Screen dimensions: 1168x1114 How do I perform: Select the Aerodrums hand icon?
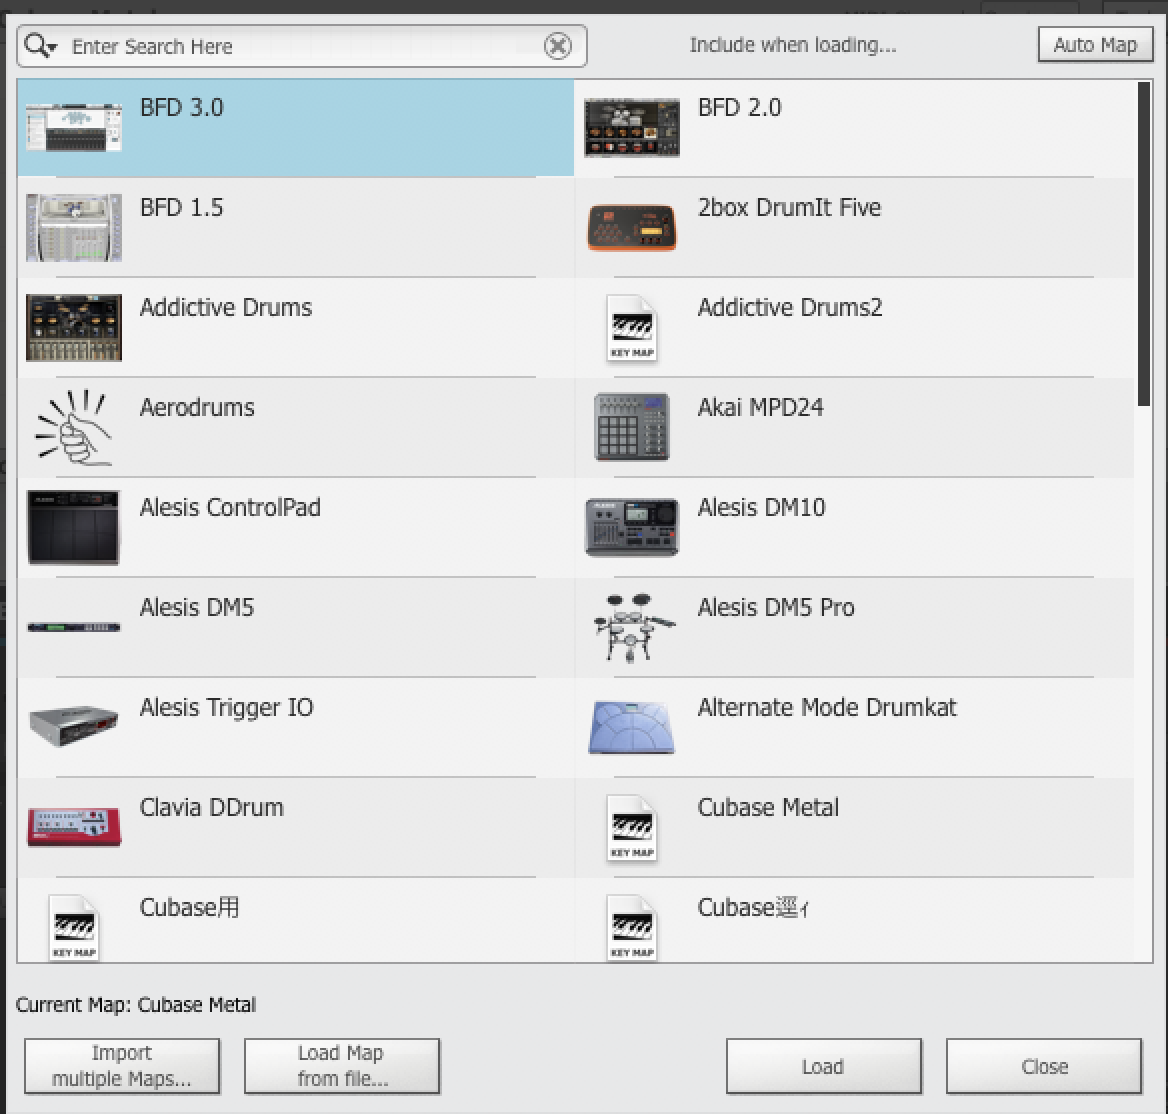tap(74, 427)
